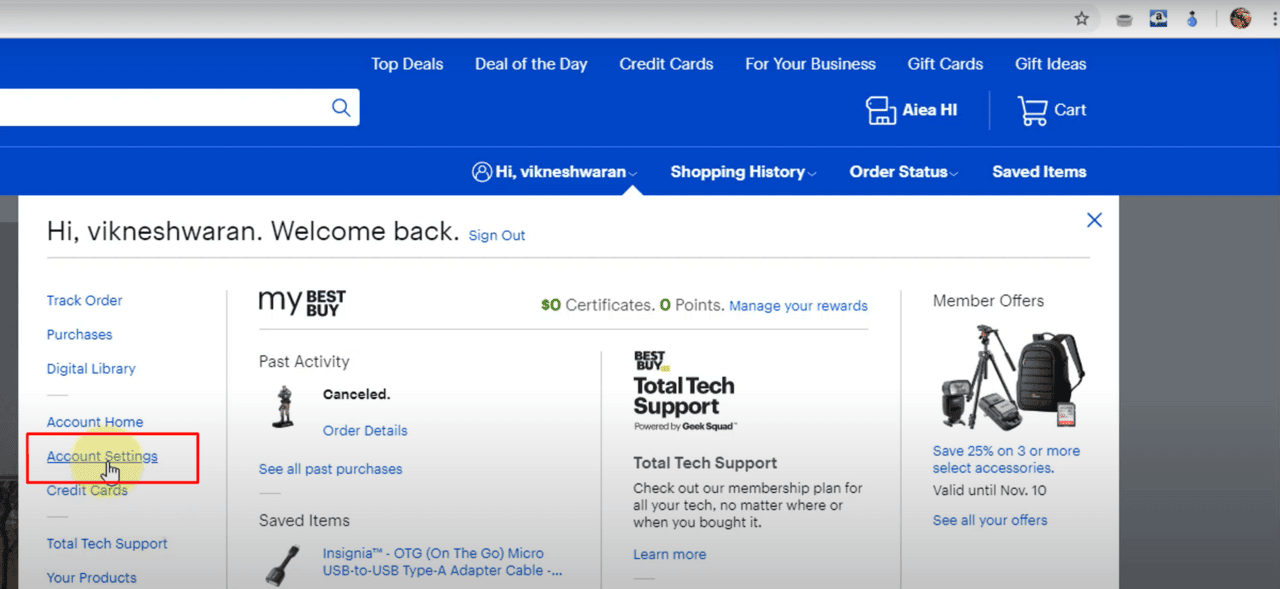Expand the Shopping History dropdown
This screenshot has height=589, width=1280.
[x=743, y=172]
